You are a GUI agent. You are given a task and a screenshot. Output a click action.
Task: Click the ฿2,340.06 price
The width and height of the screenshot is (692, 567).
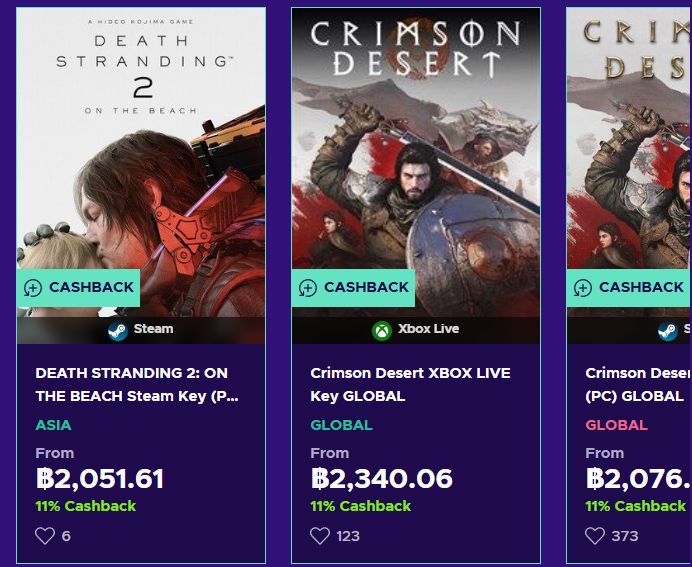point(382,479)
